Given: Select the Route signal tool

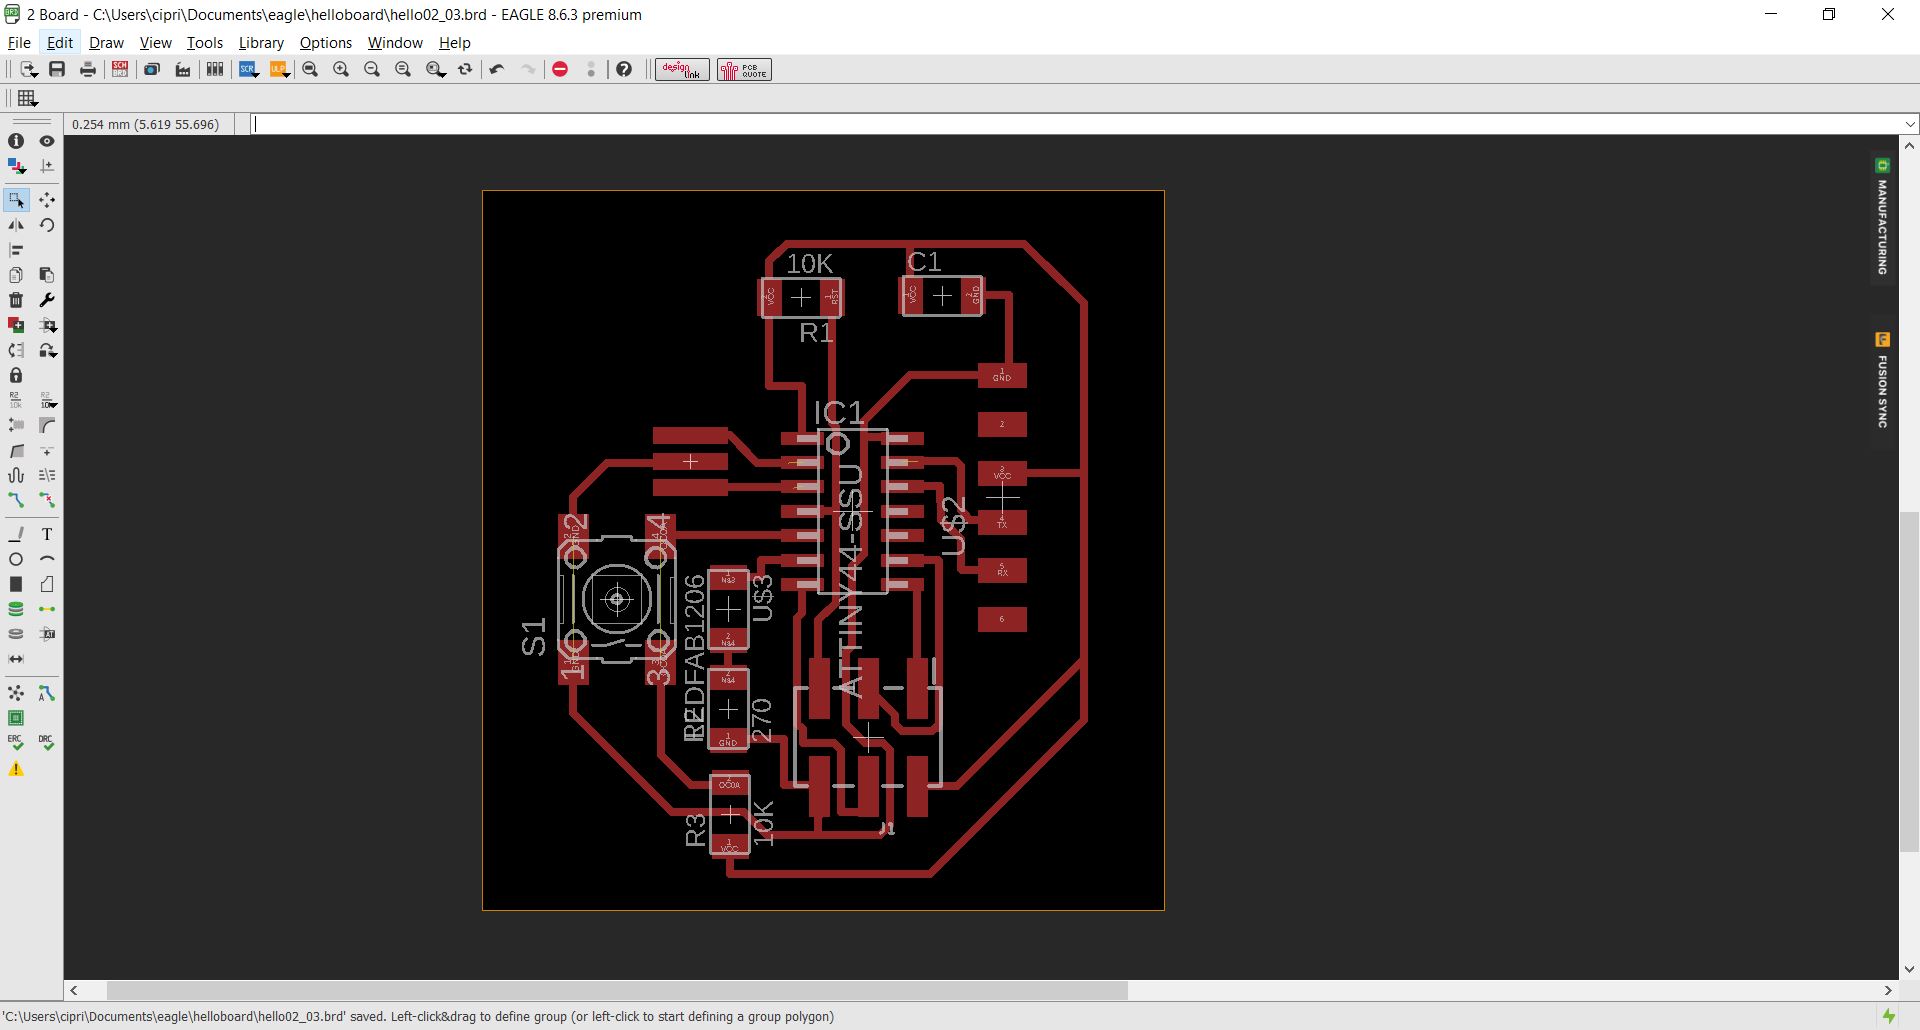Looking at the screenshot, I should pyautogui.click(x=16, y=500).
